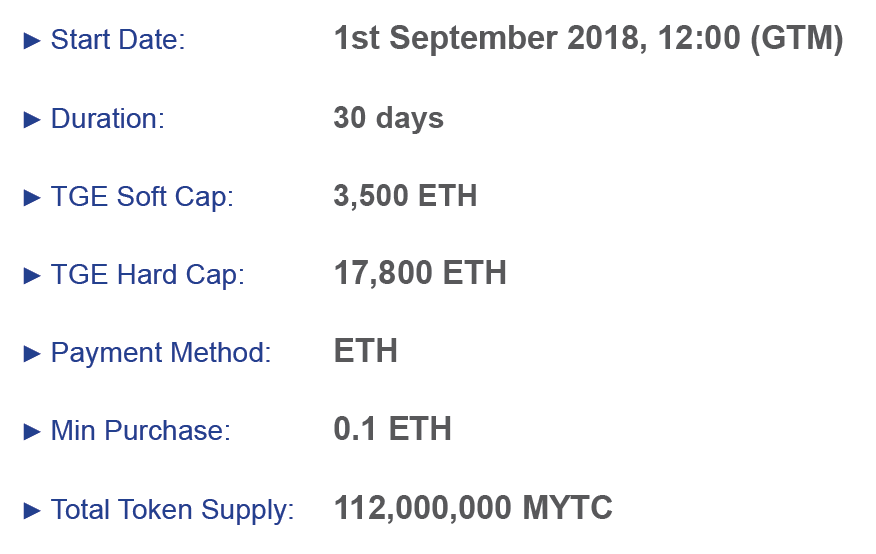This screenshot has height=554, width=876.
Task: Click the 0.1 ETH minimum purchase value
Action: pyautogui.click(x=392, y=429)
